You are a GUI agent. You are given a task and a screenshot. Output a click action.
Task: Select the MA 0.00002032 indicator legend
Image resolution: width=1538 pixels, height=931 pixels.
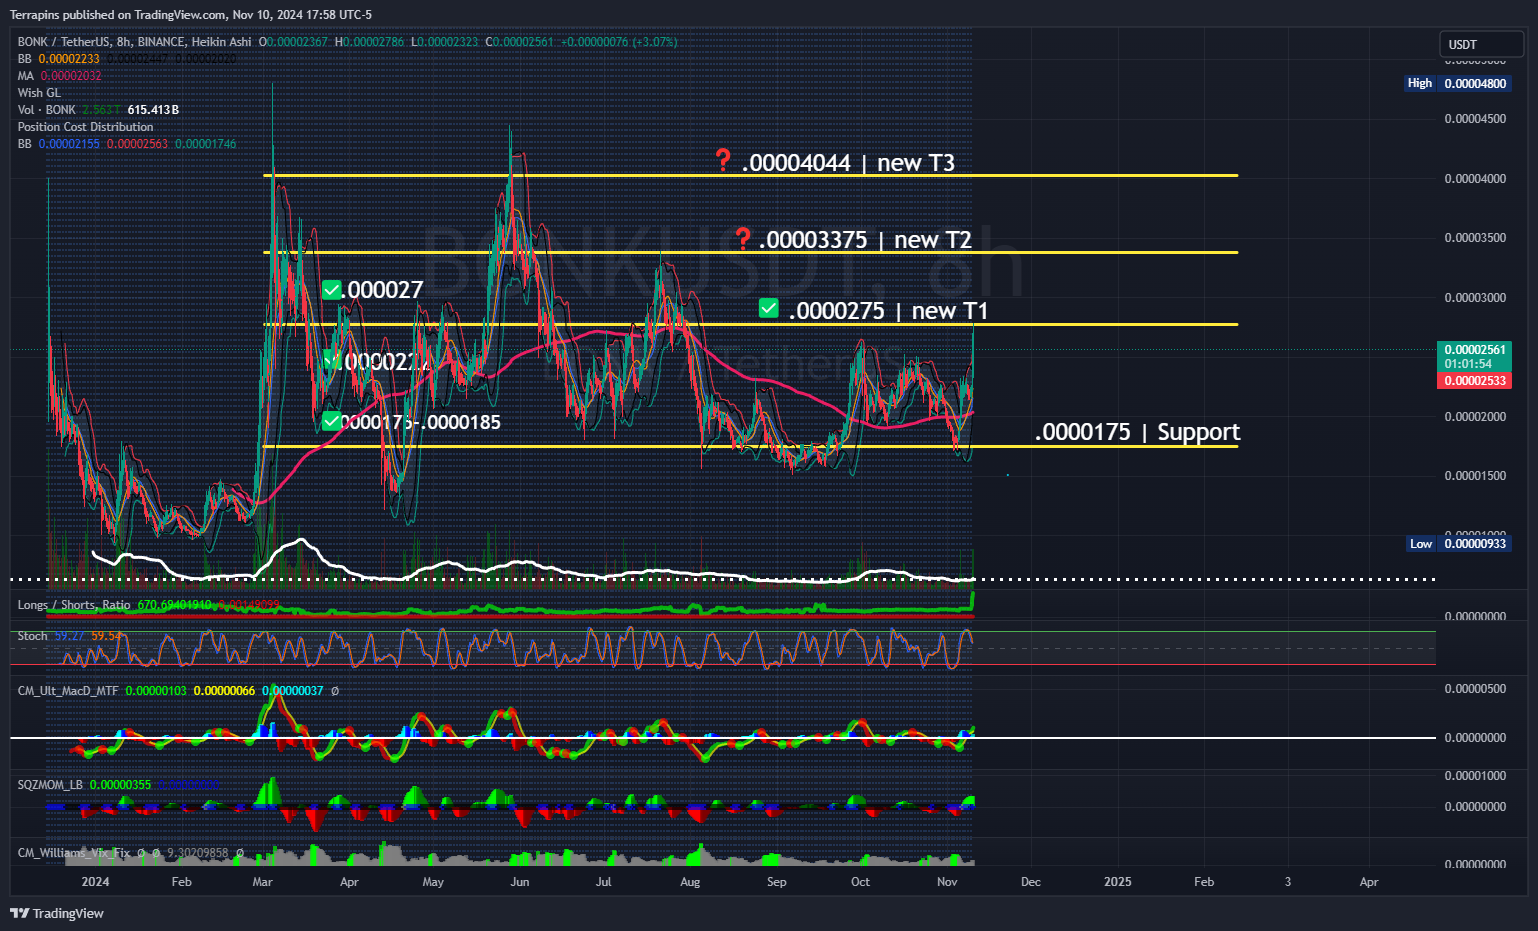(59, 76)
